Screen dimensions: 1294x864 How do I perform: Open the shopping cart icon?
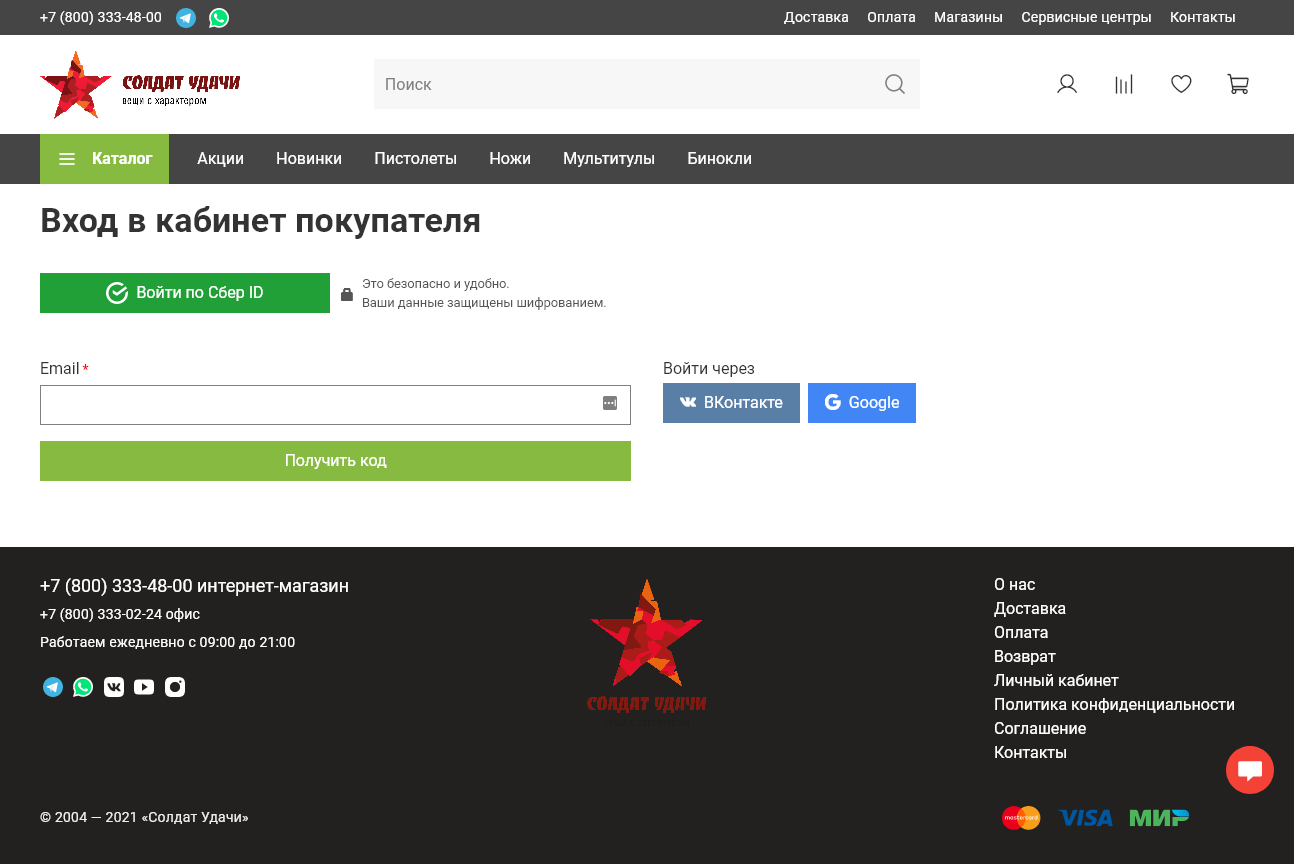[x=1237, y=84]
